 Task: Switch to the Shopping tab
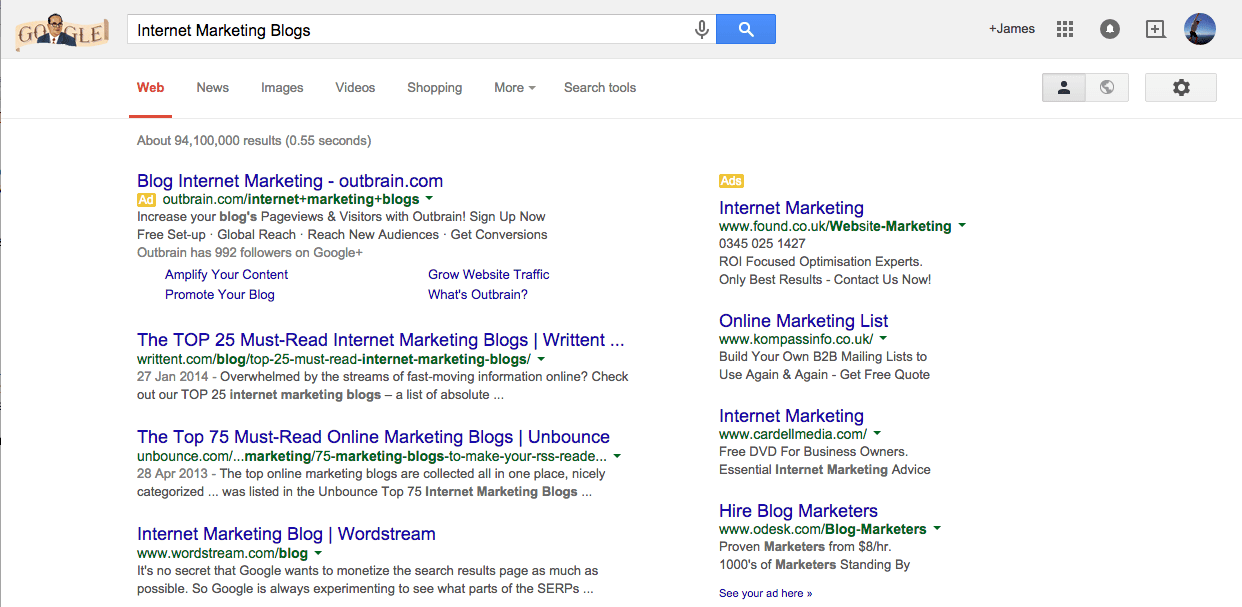[435, 88]
